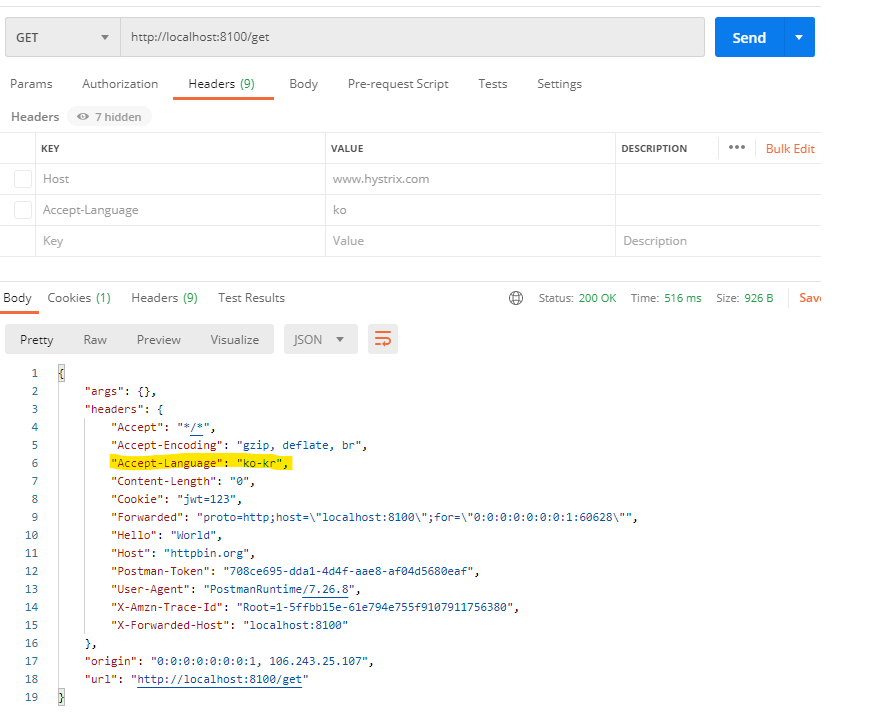Click the 926 B size value
886x718 pixels.
point(758,298)
